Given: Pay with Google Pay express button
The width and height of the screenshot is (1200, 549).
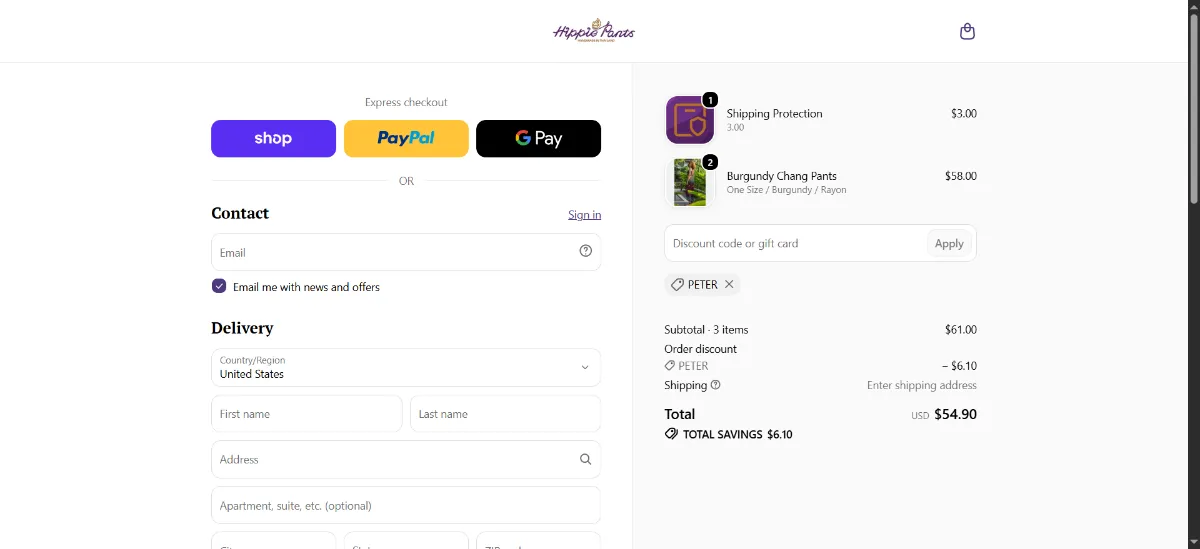Looking at the screenshot, I should tap(538, 139).
